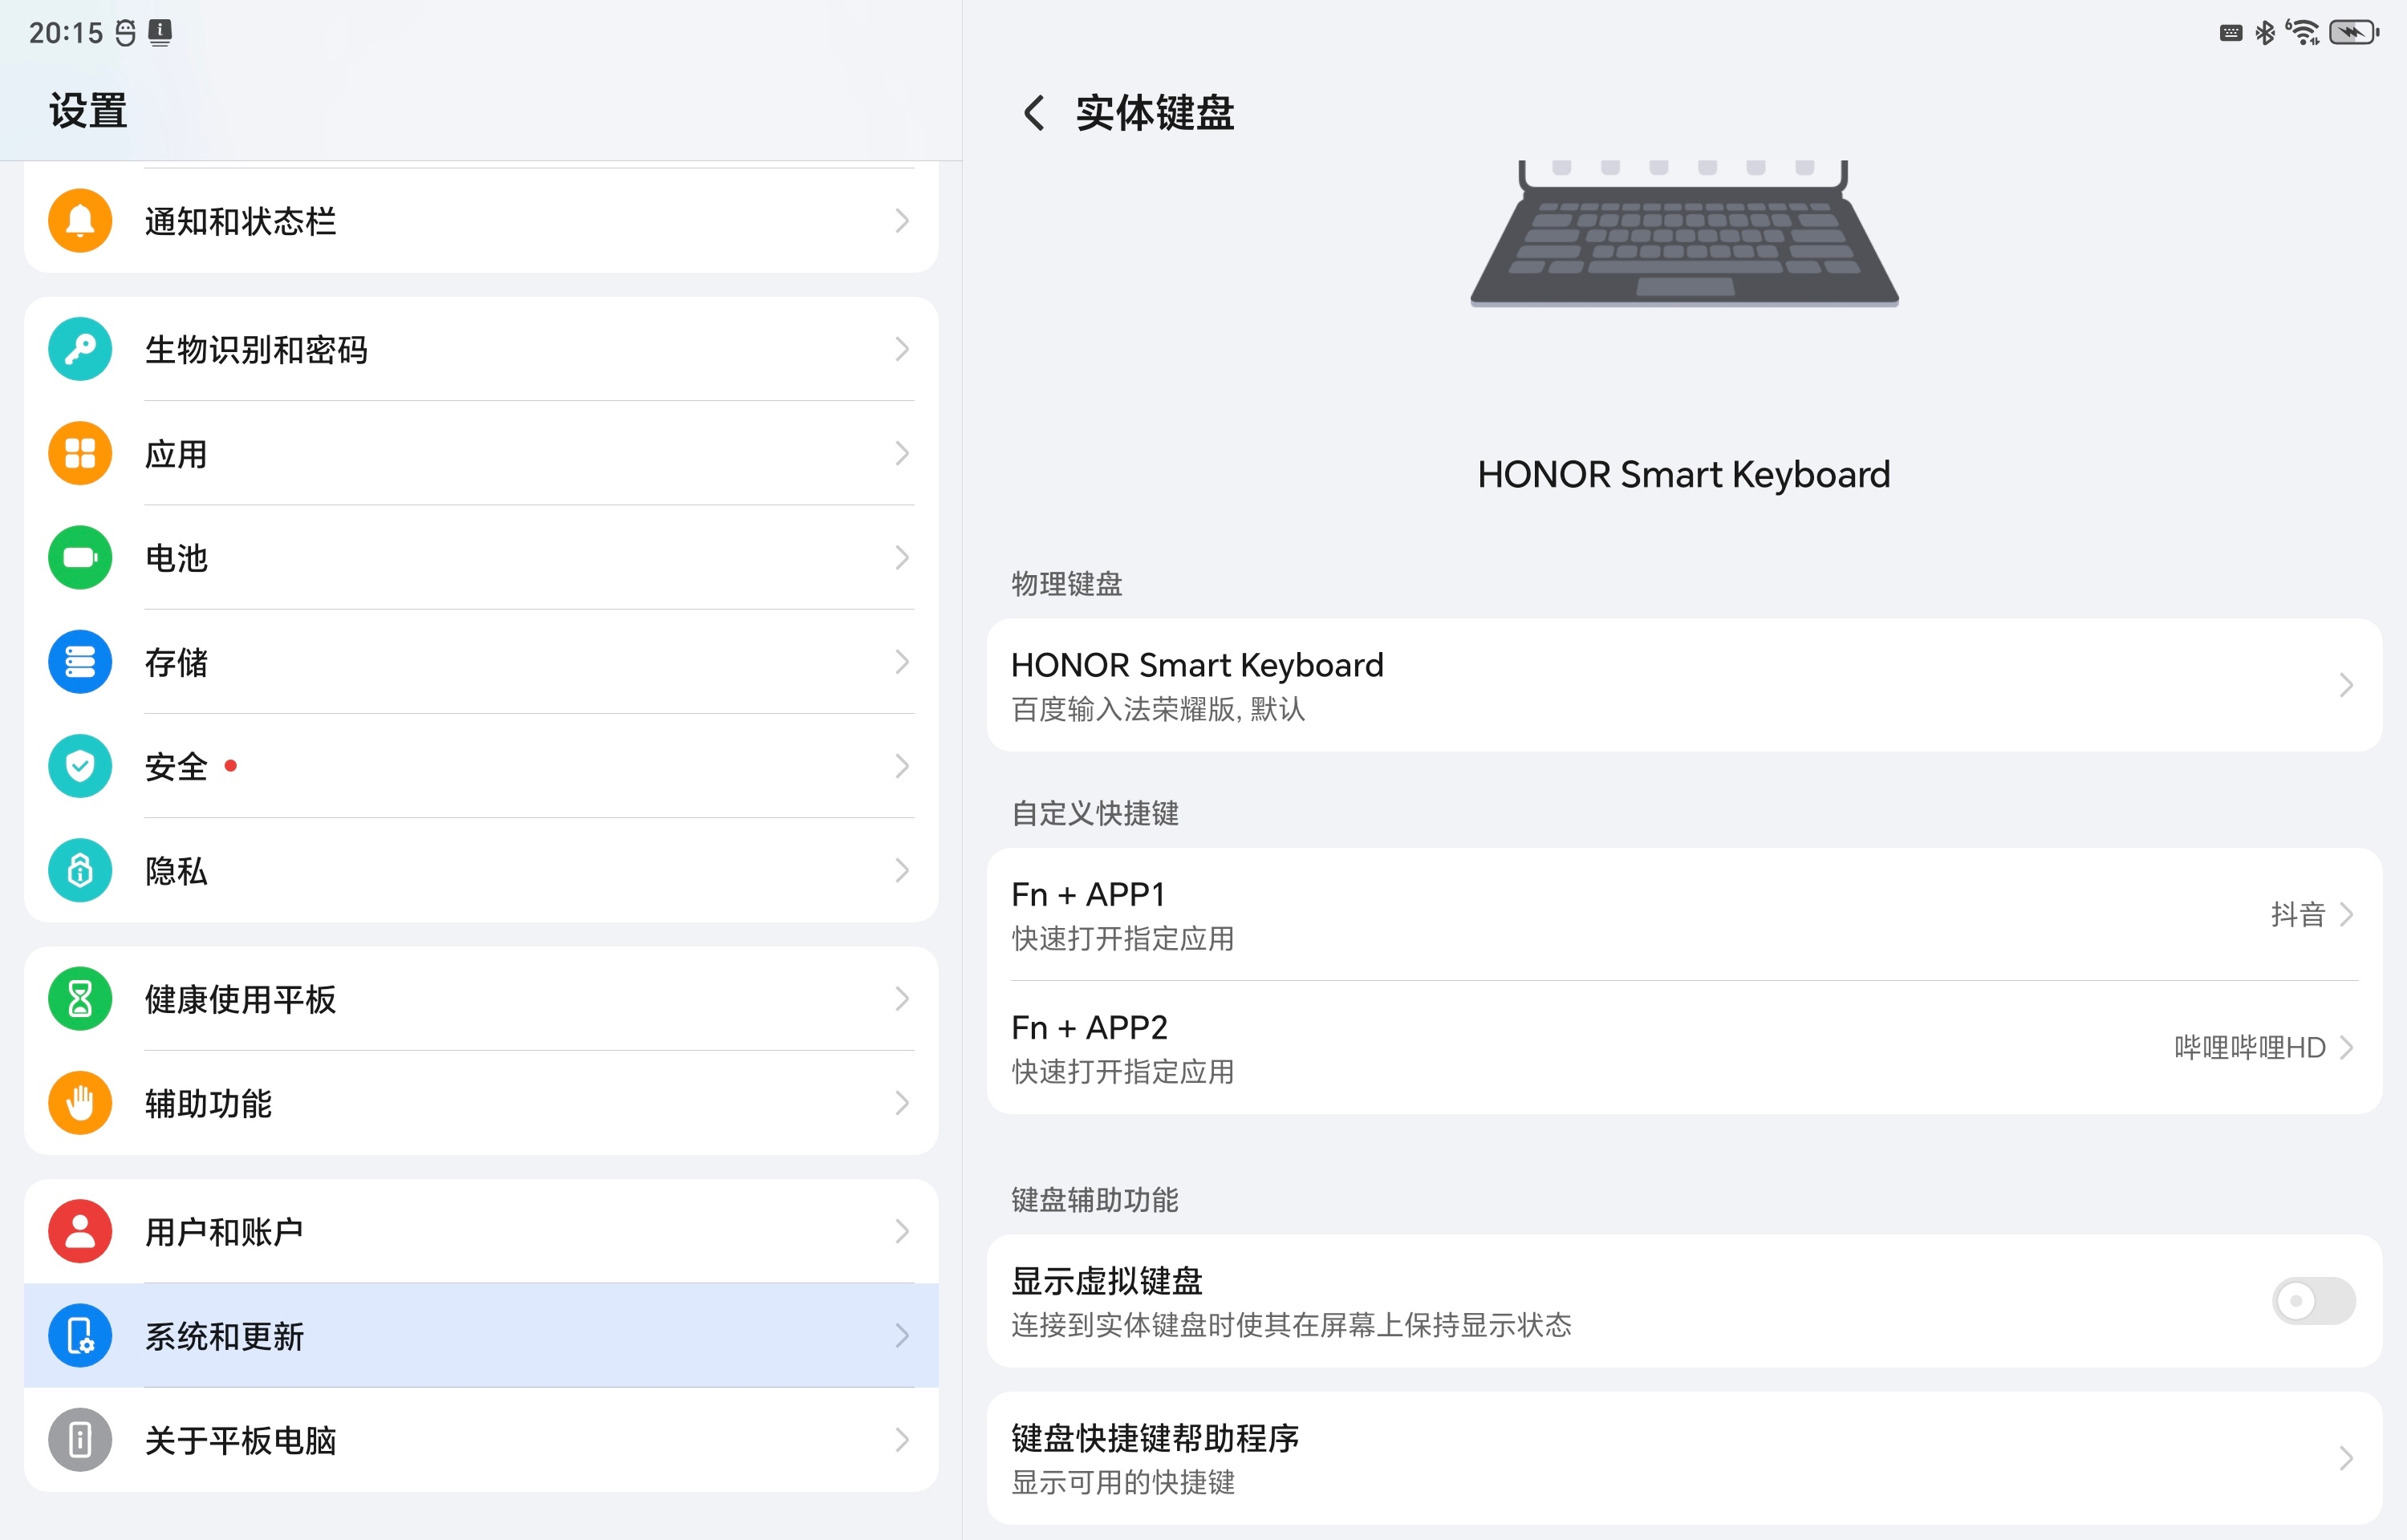
Task: Open 安全 settings
Action: (x=481, y=766)
